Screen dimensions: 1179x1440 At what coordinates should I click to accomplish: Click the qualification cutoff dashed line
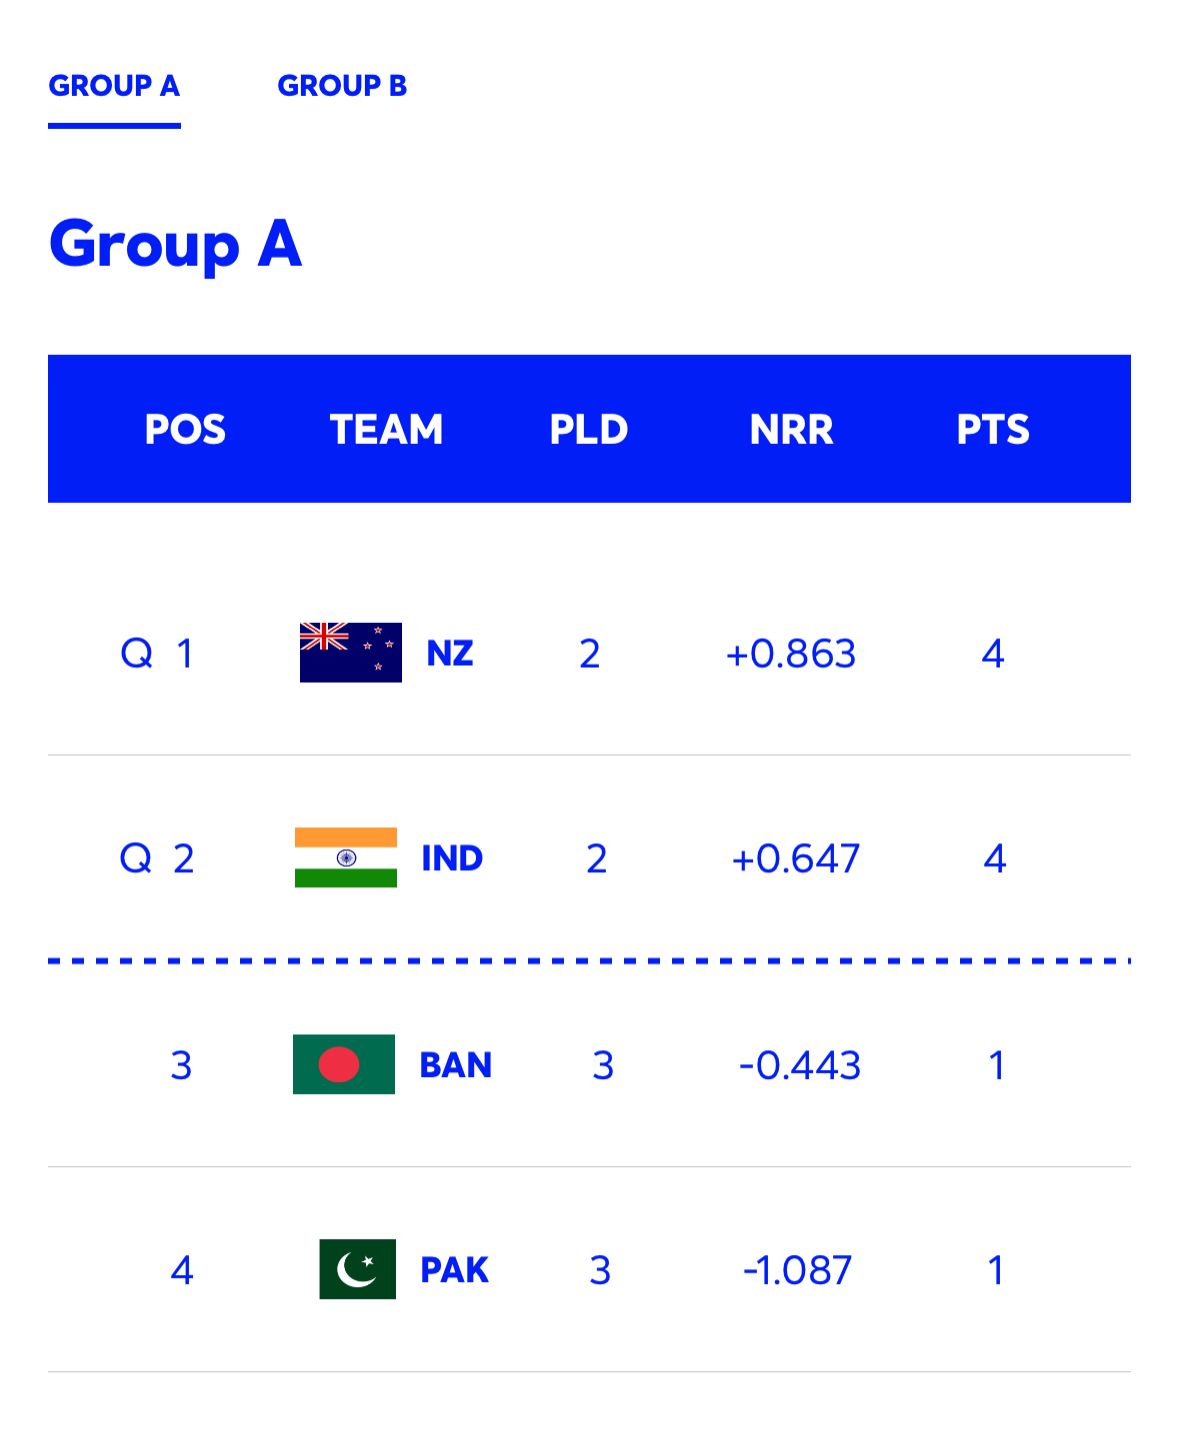click(589, 961)
